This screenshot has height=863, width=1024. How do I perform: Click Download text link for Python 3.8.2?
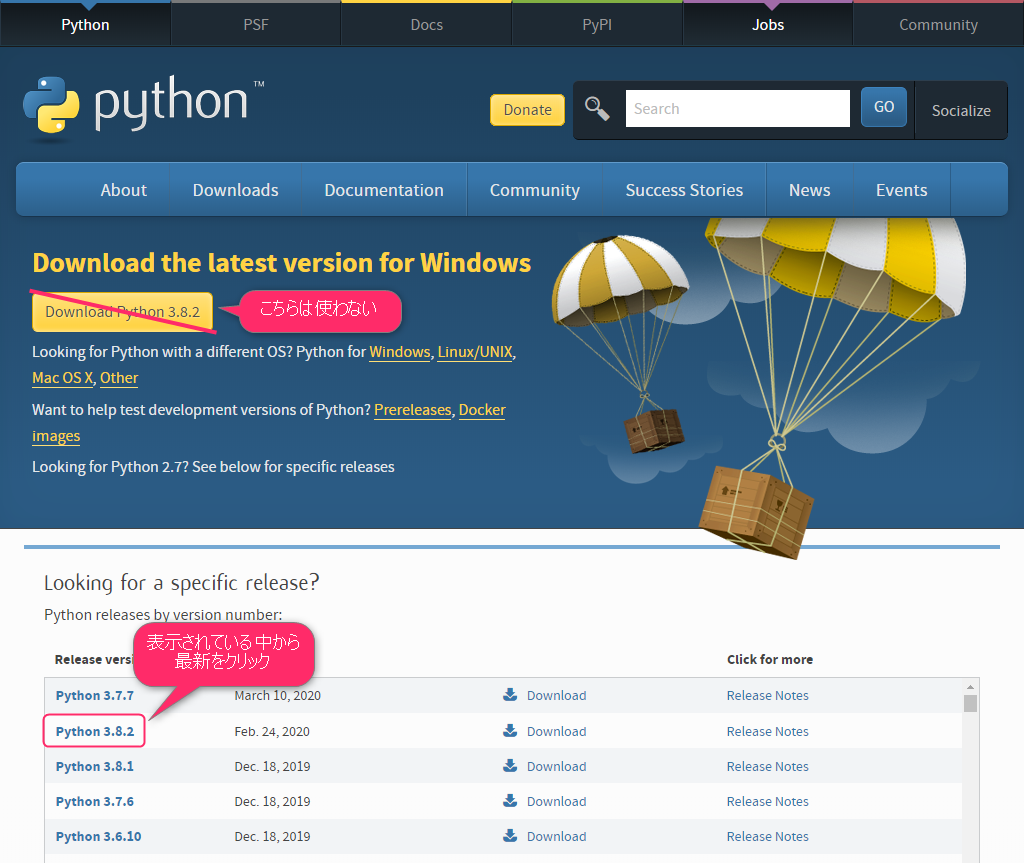pos(556,731)
